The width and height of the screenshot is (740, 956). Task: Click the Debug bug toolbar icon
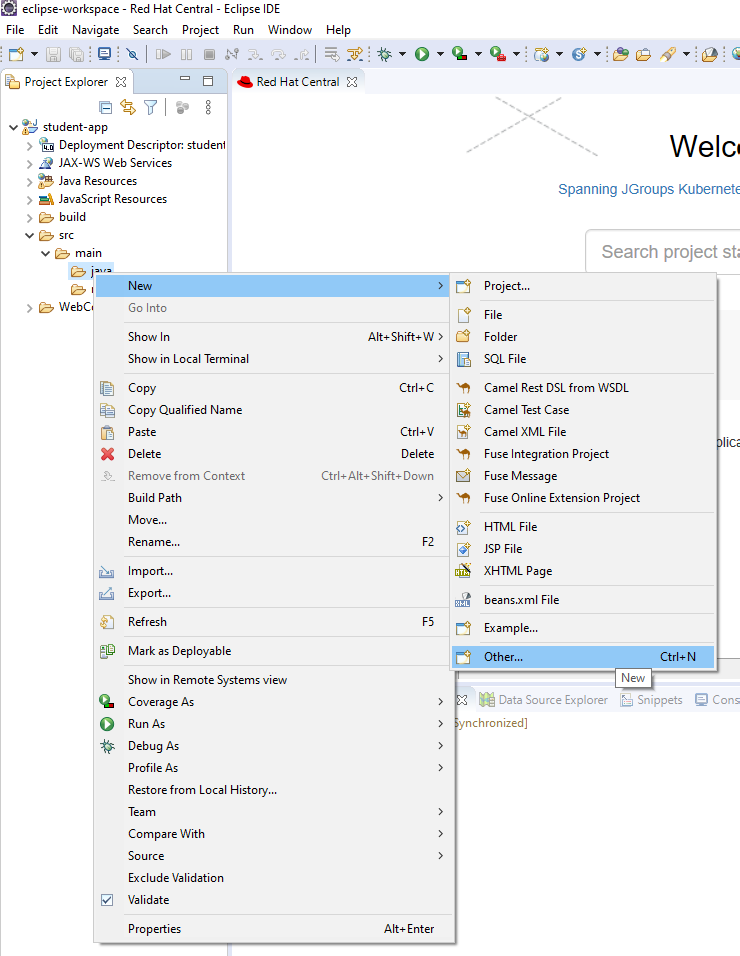[x=385, y=54]
